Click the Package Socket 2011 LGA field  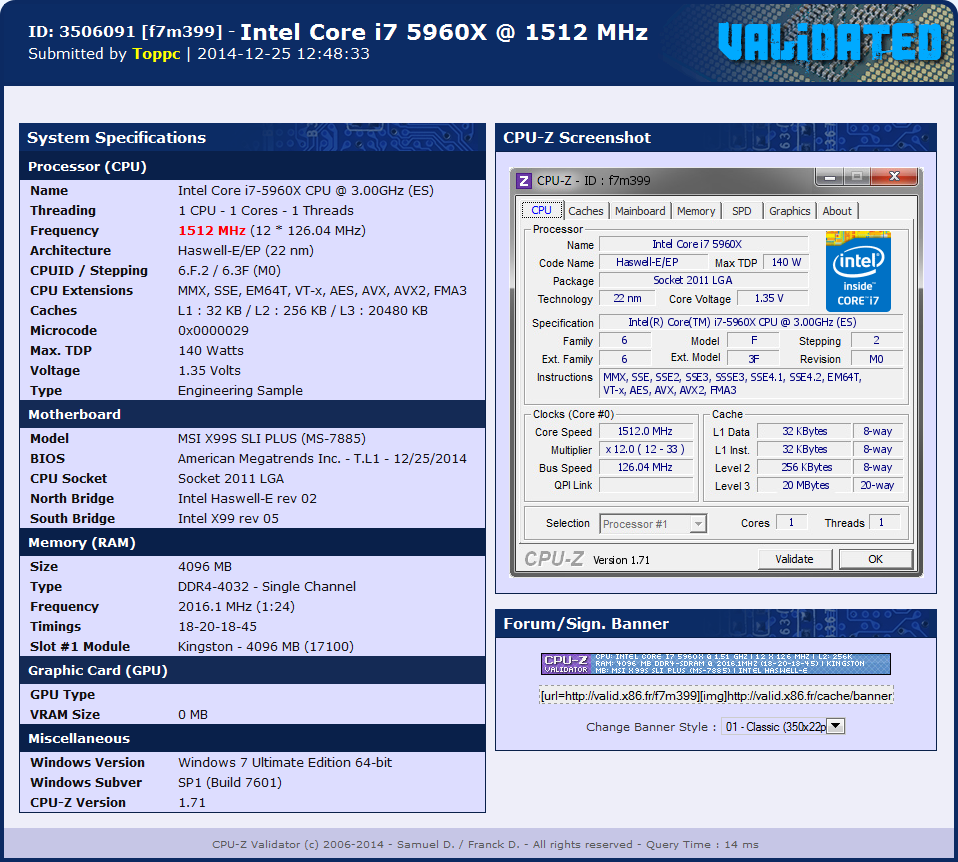[703, 280]
